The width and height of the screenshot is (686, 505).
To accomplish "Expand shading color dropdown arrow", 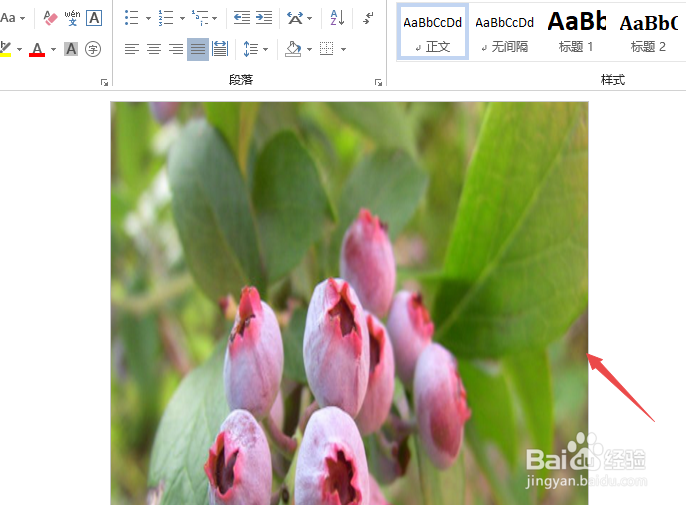I will 309,49.
